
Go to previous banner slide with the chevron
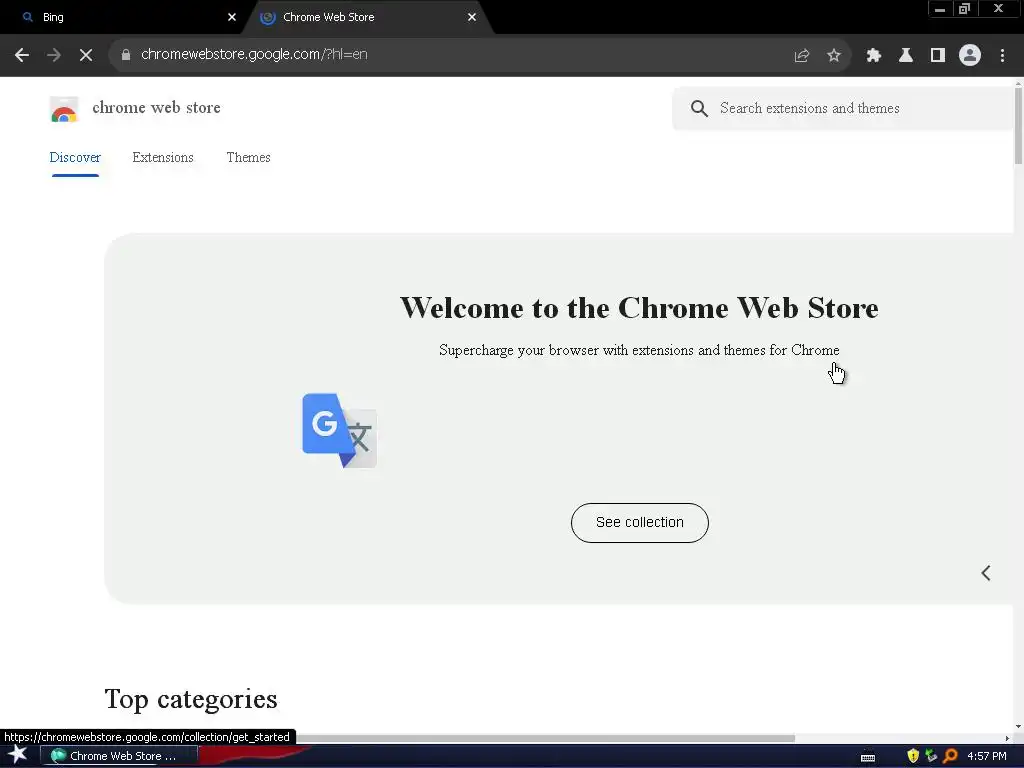pos(986,573)
